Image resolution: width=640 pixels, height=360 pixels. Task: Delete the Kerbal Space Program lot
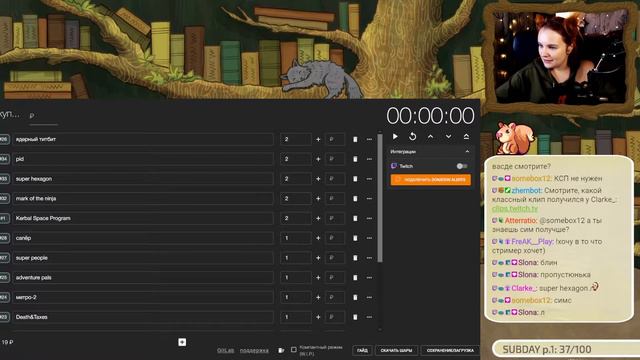pos(355,218)
